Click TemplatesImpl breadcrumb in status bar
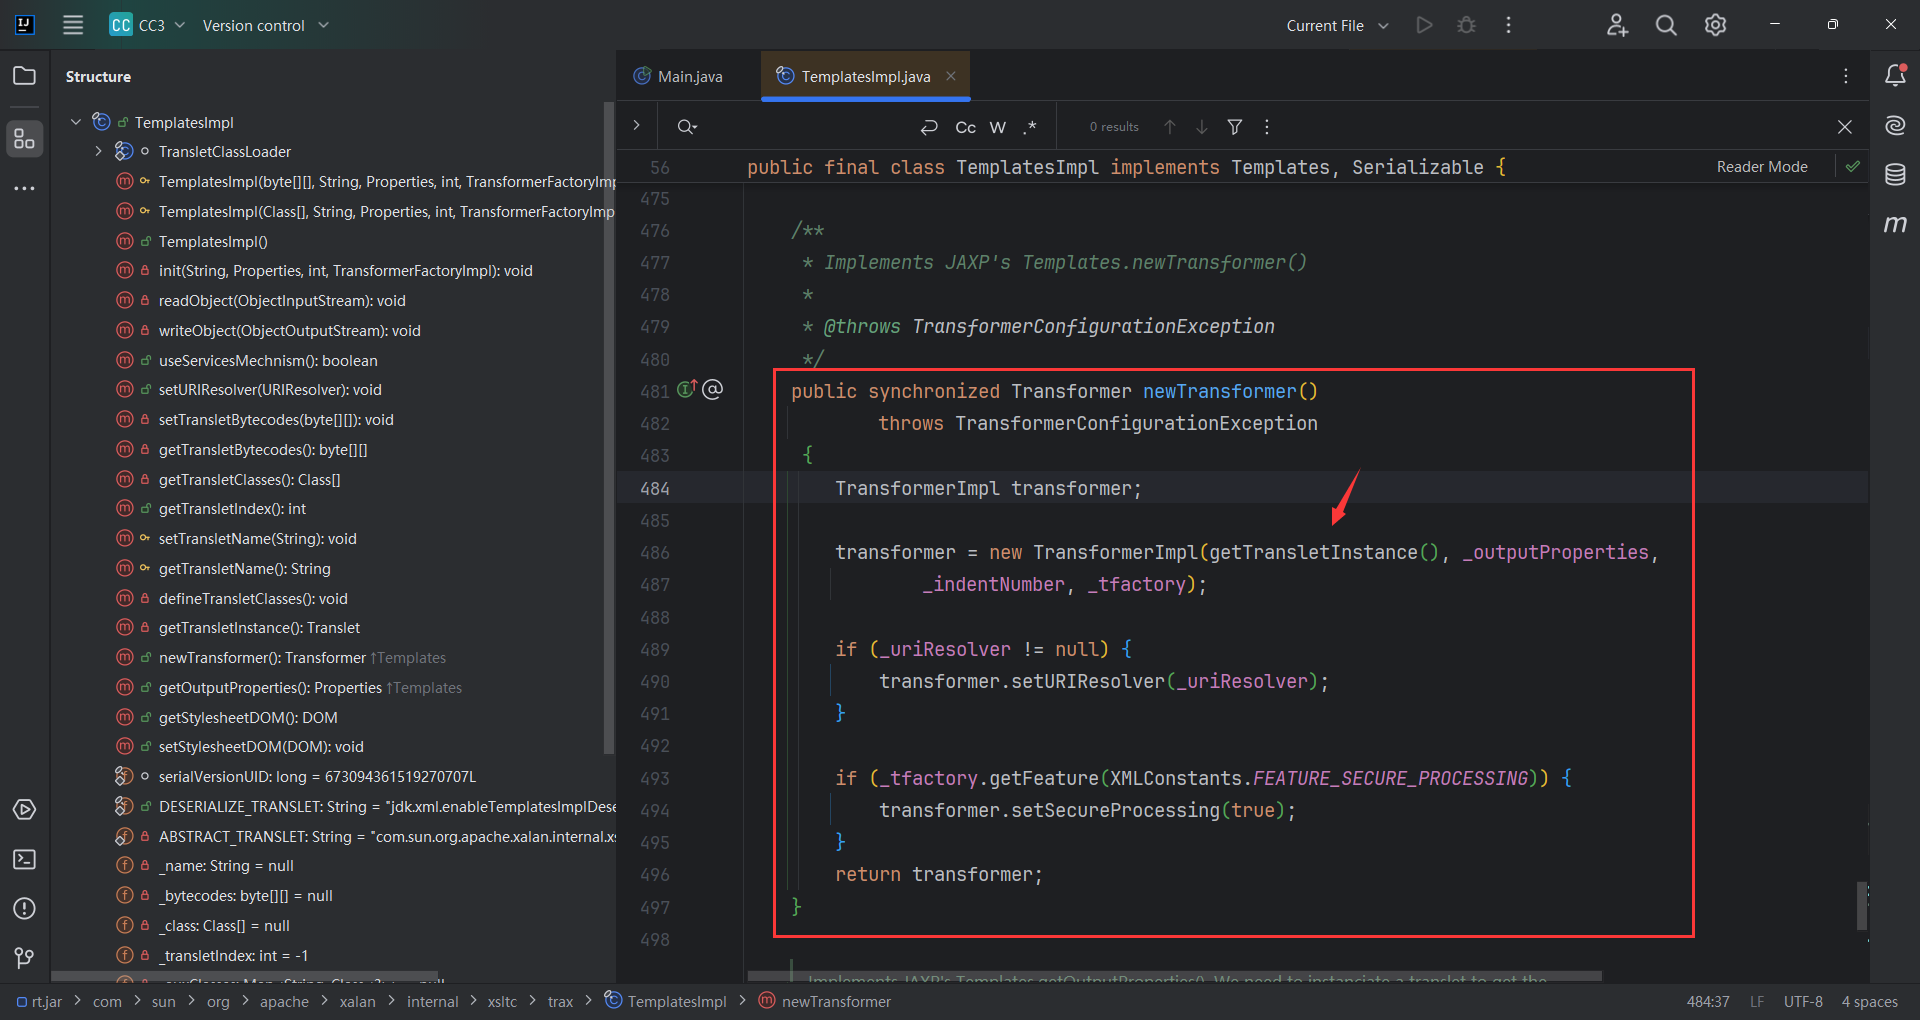The image size is (1920, 1020). click(666, 1001)
